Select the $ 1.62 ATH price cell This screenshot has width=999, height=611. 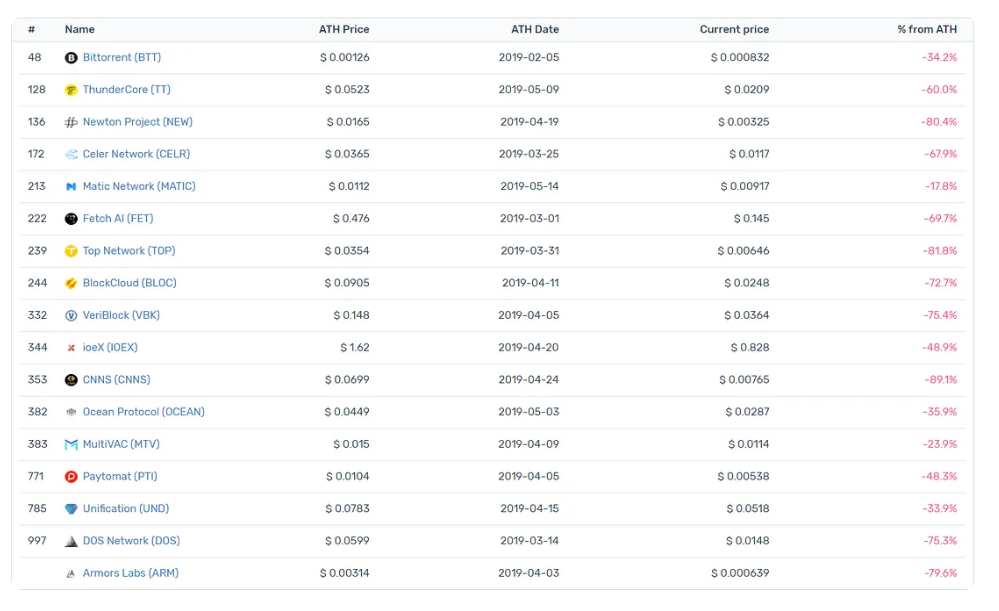pos(355,347)
